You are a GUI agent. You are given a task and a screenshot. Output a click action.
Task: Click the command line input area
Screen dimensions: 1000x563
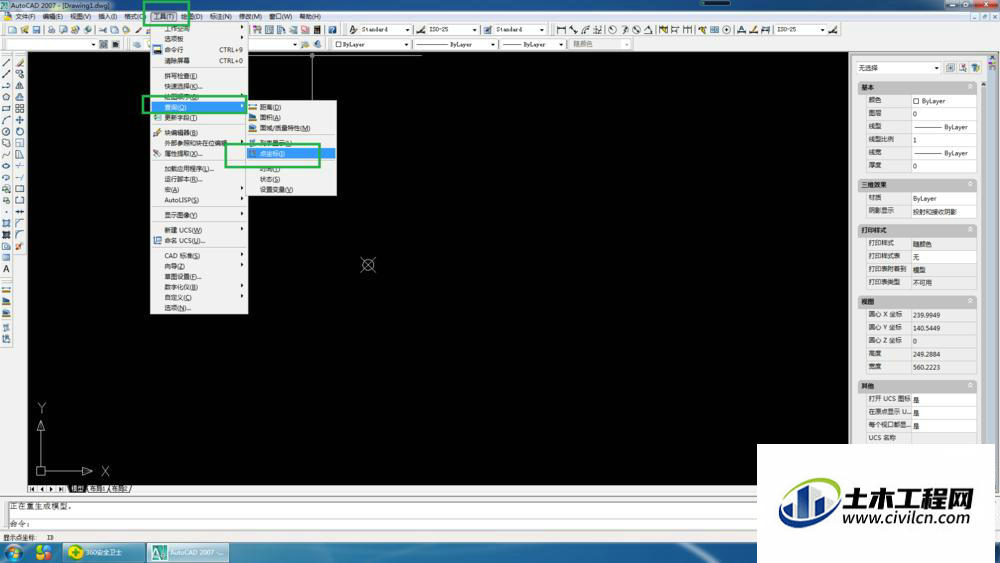click(x=383, y=523)
